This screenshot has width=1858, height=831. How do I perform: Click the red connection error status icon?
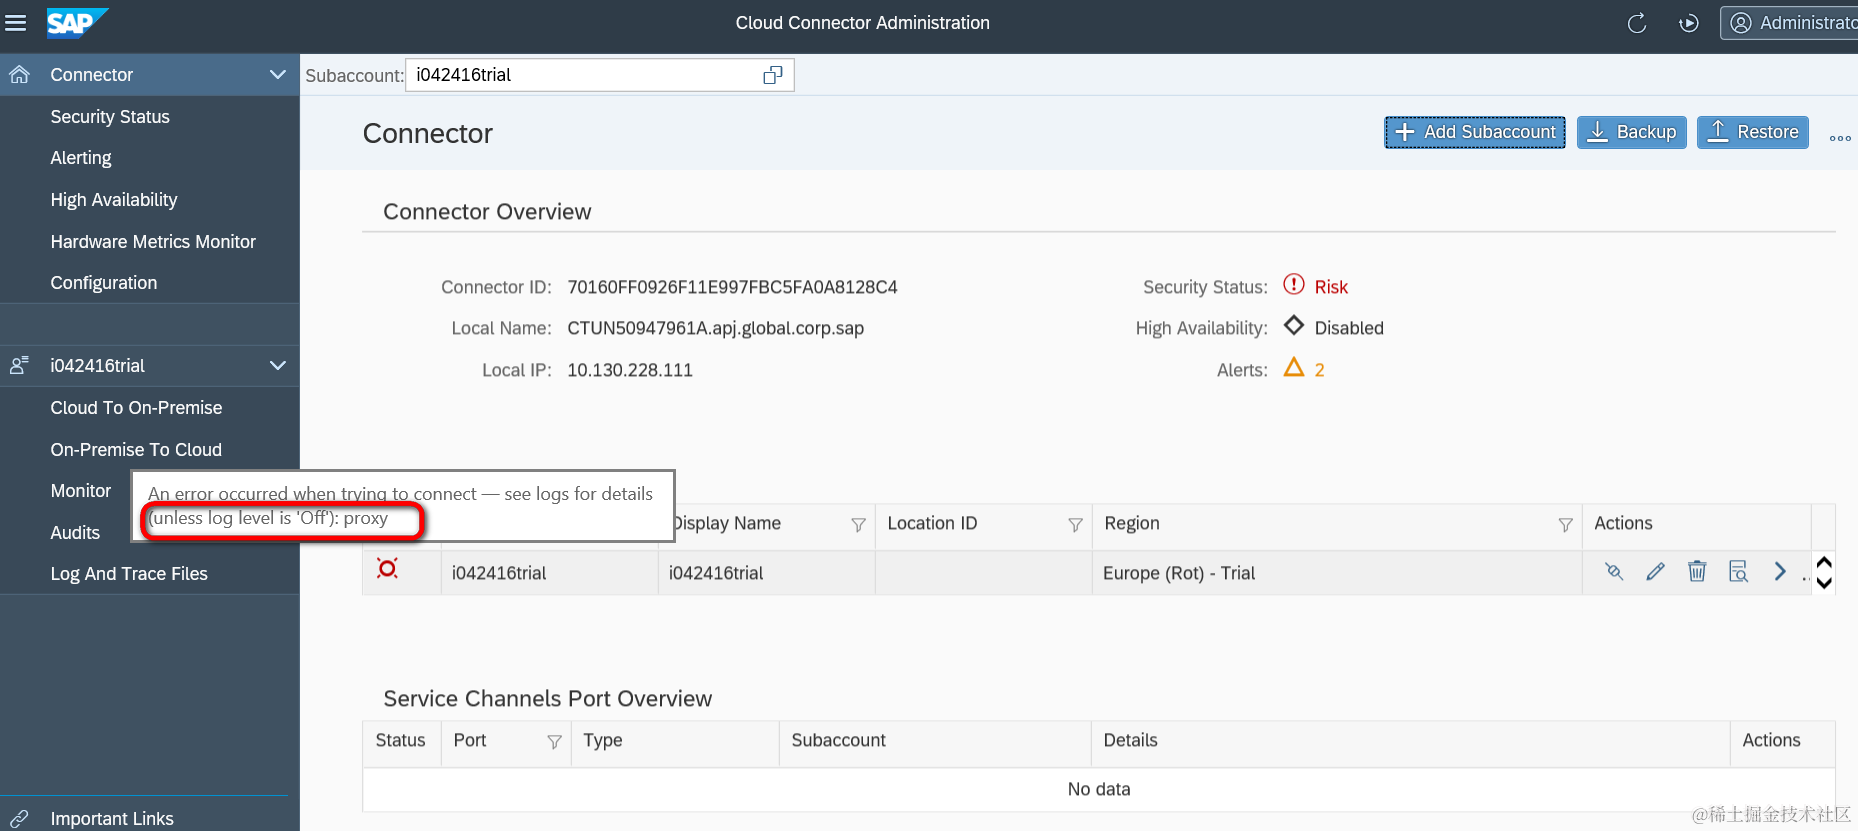[387, 569]
